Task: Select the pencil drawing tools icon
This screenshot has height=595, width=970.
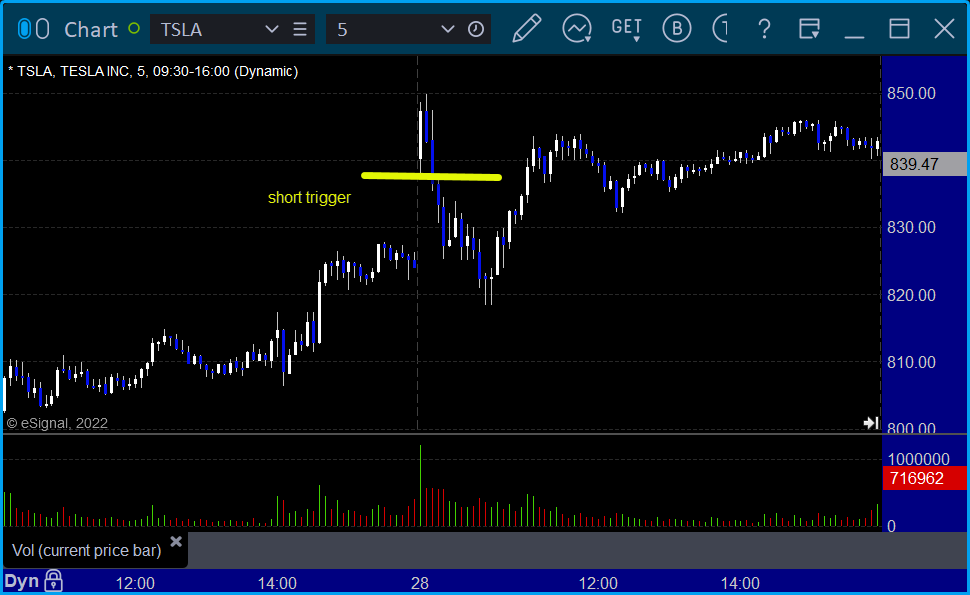Action: [x=526, y=28]
